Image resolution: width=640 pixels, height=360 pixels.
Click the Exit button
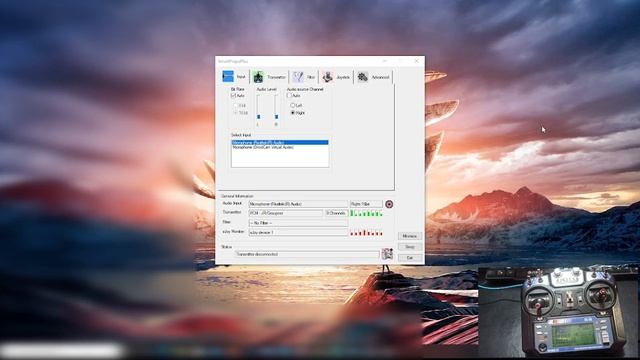click(410, 258)
